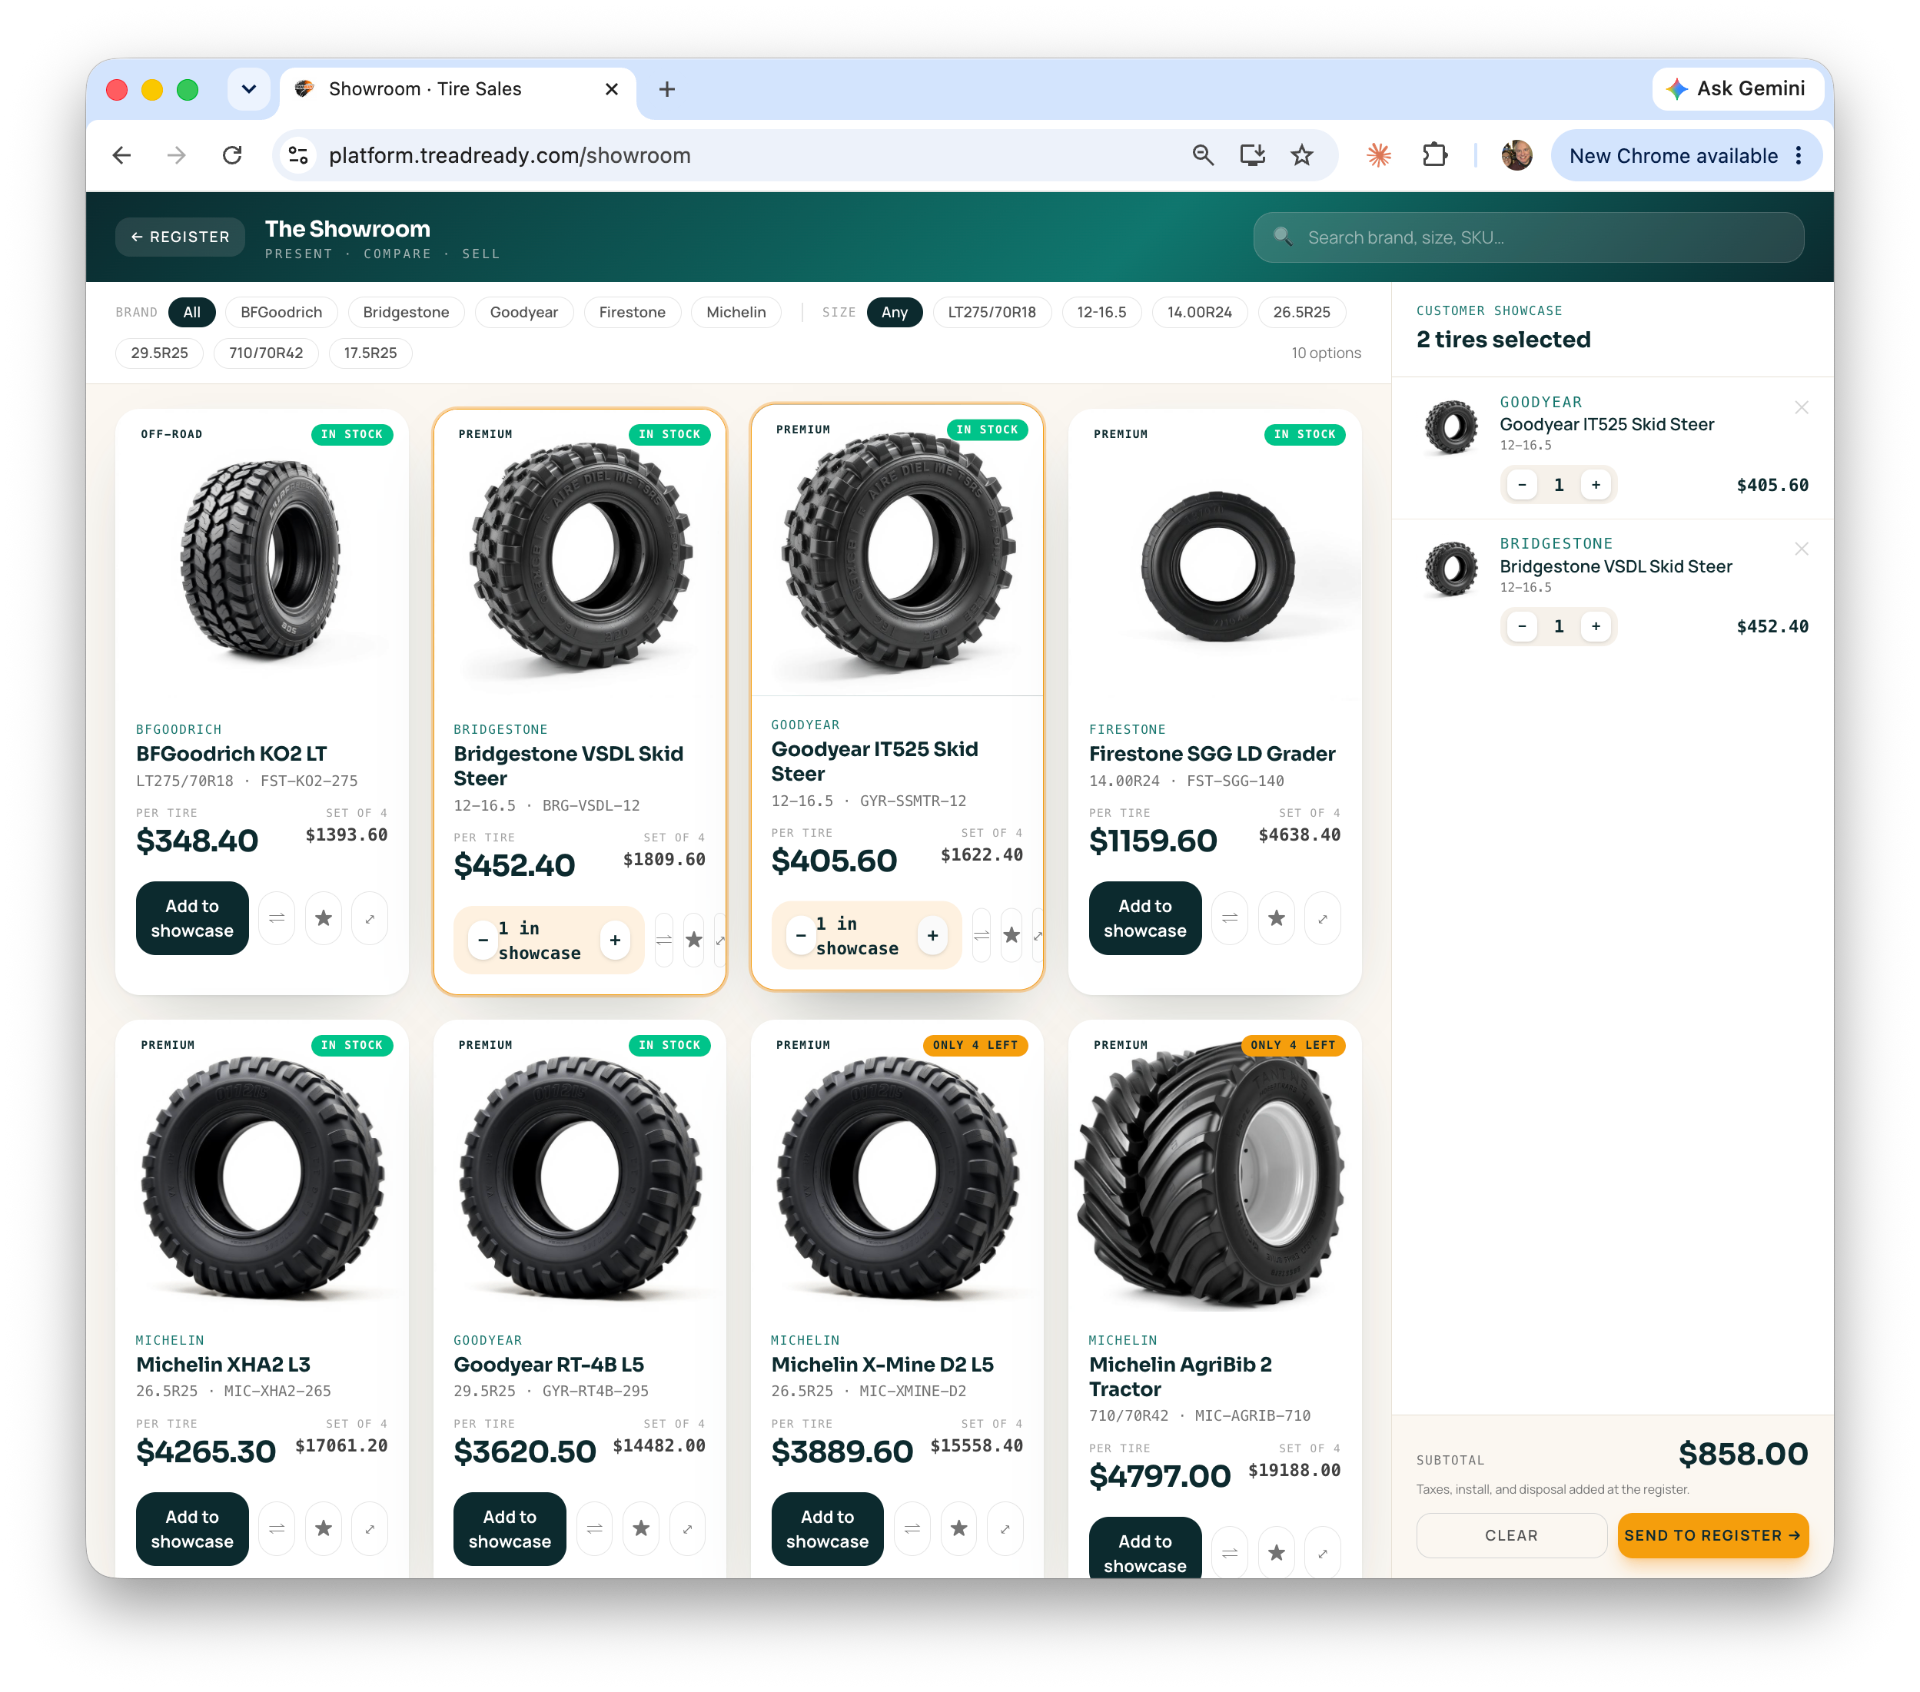Click compare icon on Firestone SGG LD Grader card
This screenshot has width=1920, height=1692.
pyautogui.click(x=1230, y=918)
